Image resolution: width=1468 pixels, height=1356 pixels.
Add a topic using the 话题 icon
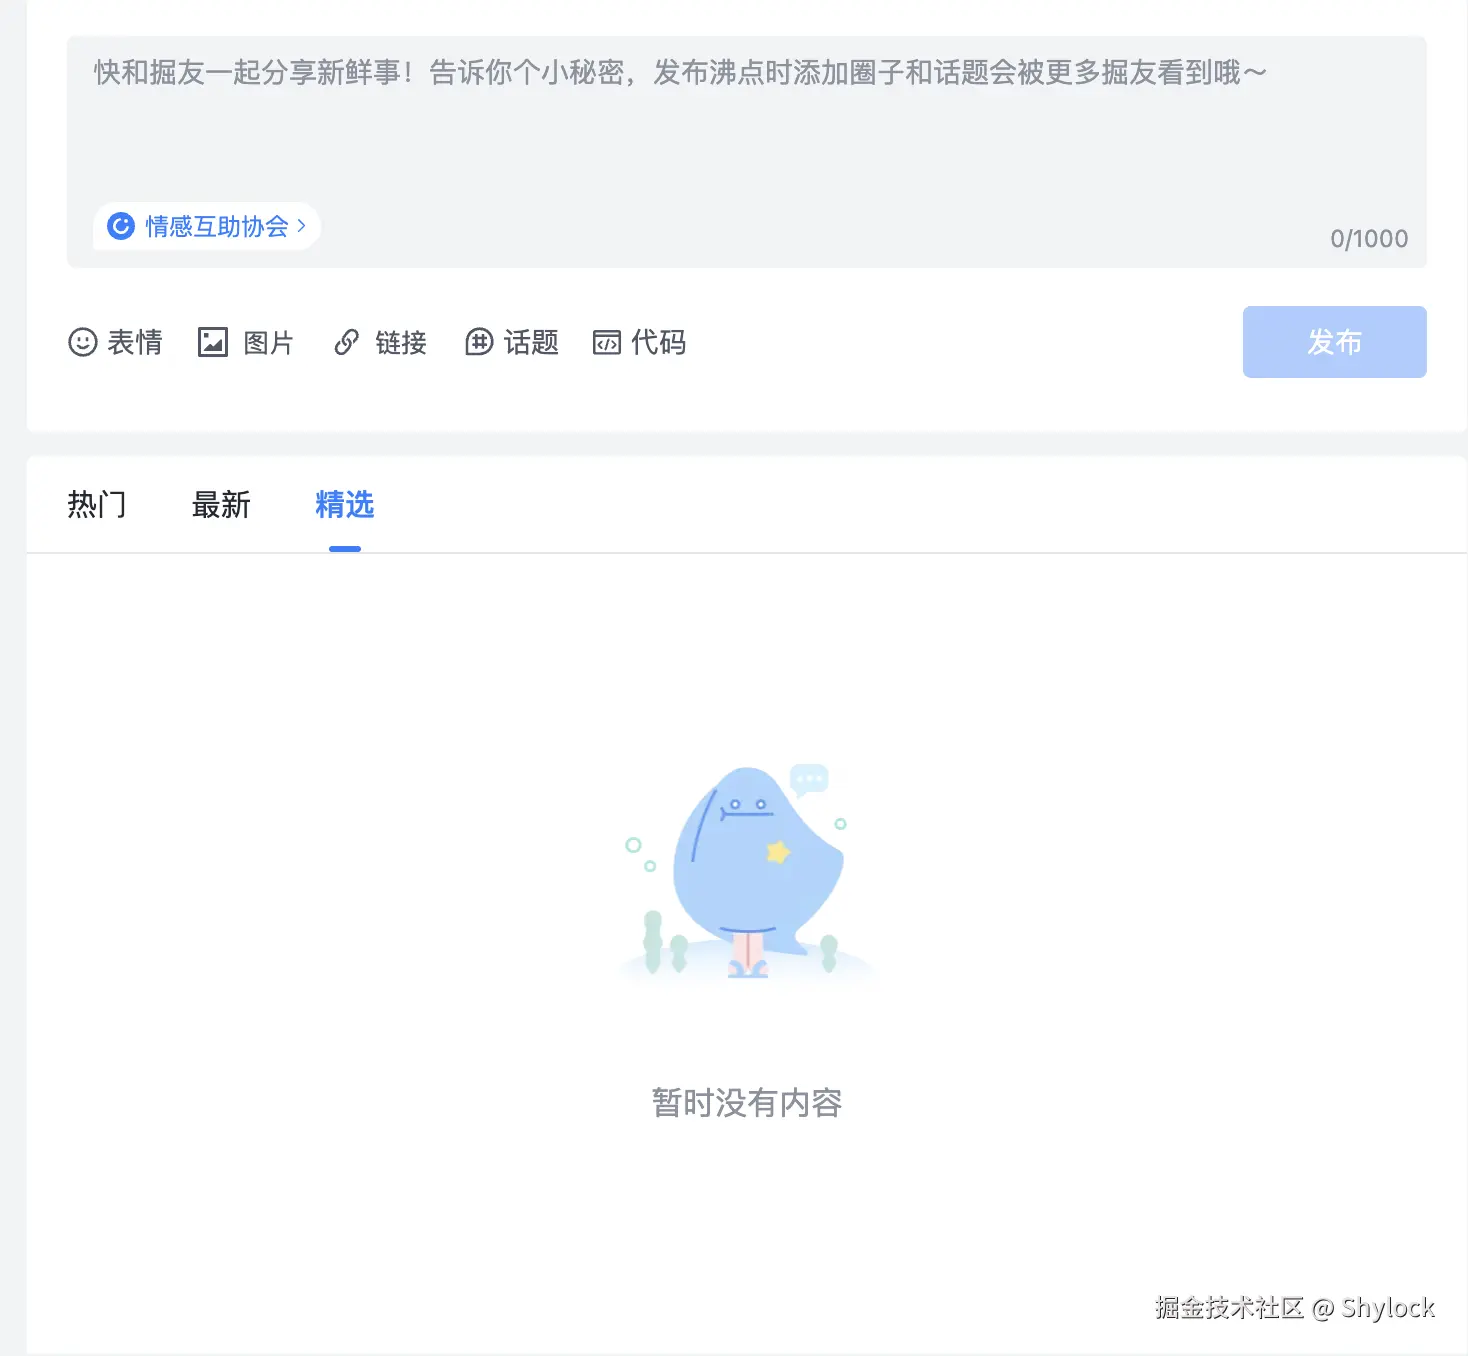point(512,342)
